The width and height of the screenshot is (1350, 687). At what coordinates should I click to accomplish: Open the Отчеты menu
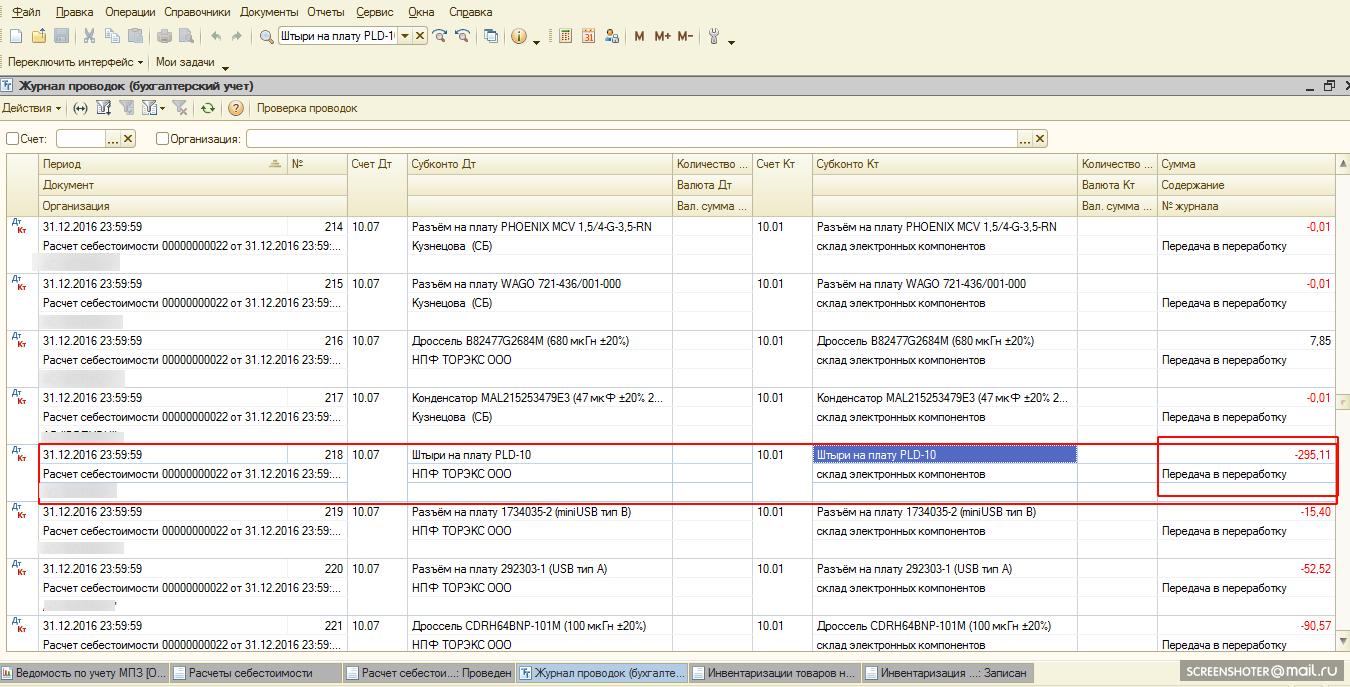326,12
